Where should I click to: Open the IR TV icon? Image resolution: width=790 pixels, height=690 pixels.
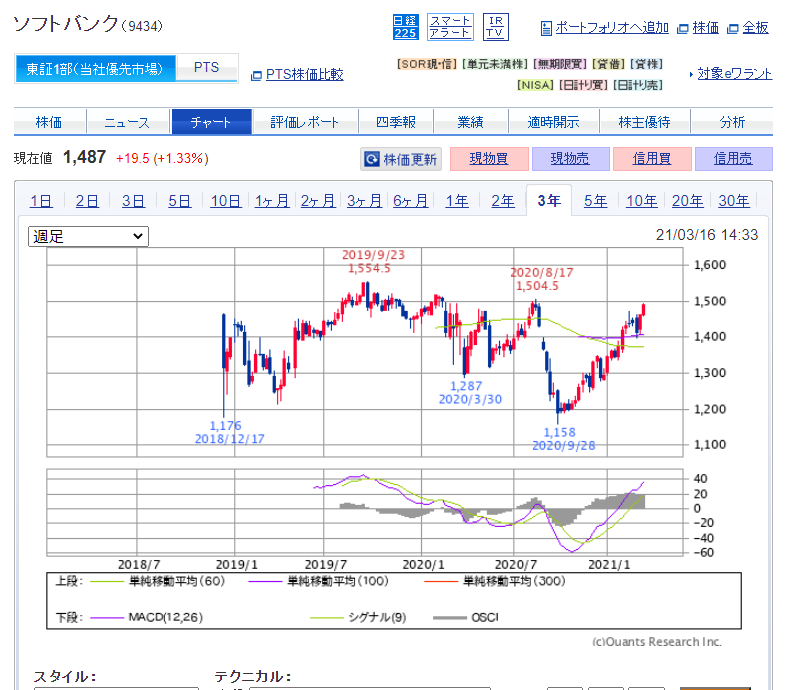click(496, 27)
